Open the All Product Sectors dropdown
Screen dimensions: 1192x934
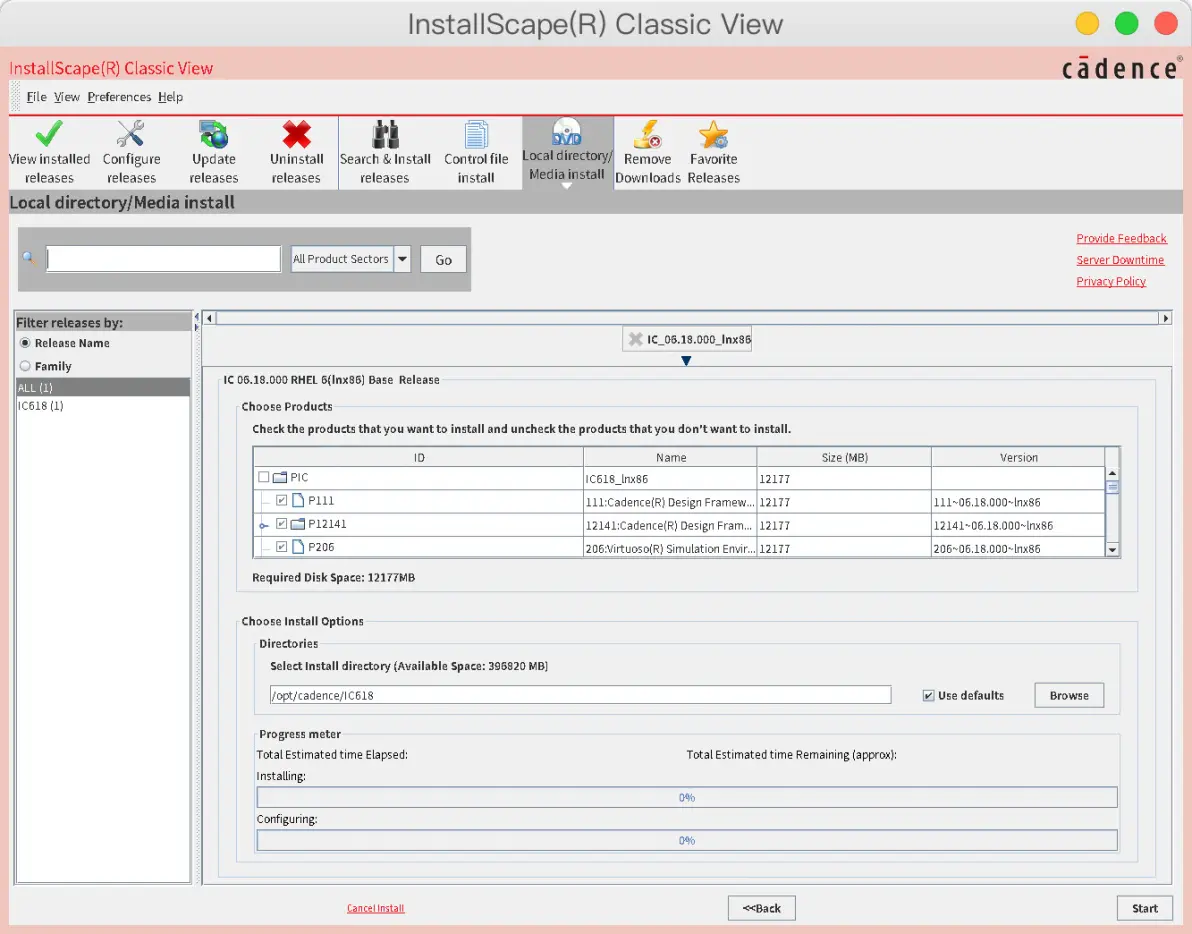click(403, 259)
